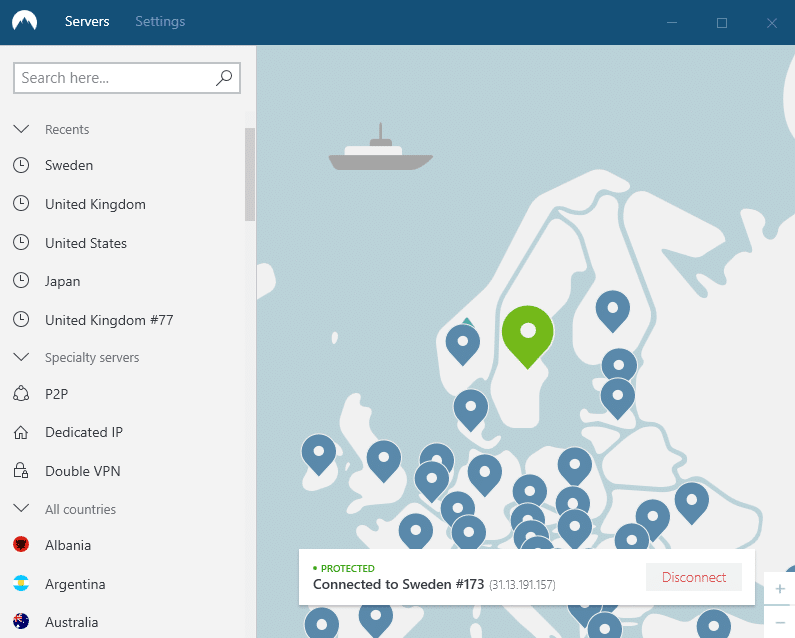The height and width of the screenshot is (638, 795).
Task: Click clock icon beside United Kingdom #77
Action: coord(21,320)
